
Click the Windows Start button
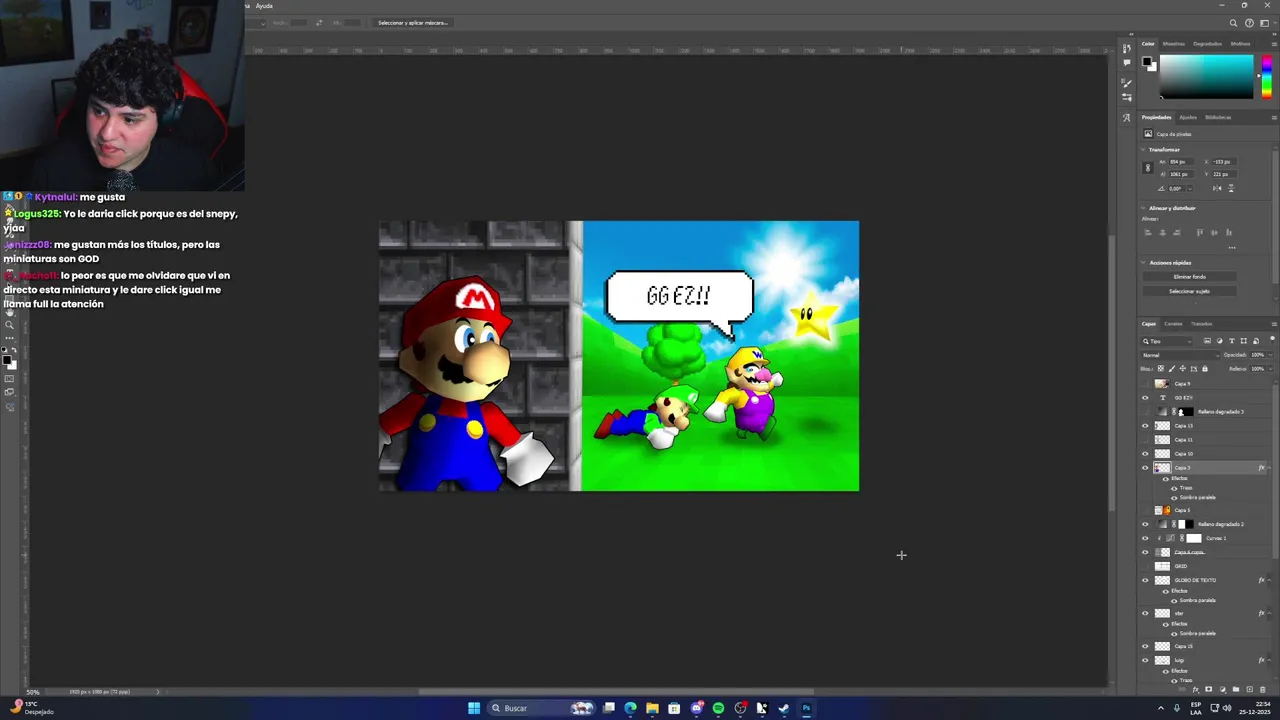point(474,708)
